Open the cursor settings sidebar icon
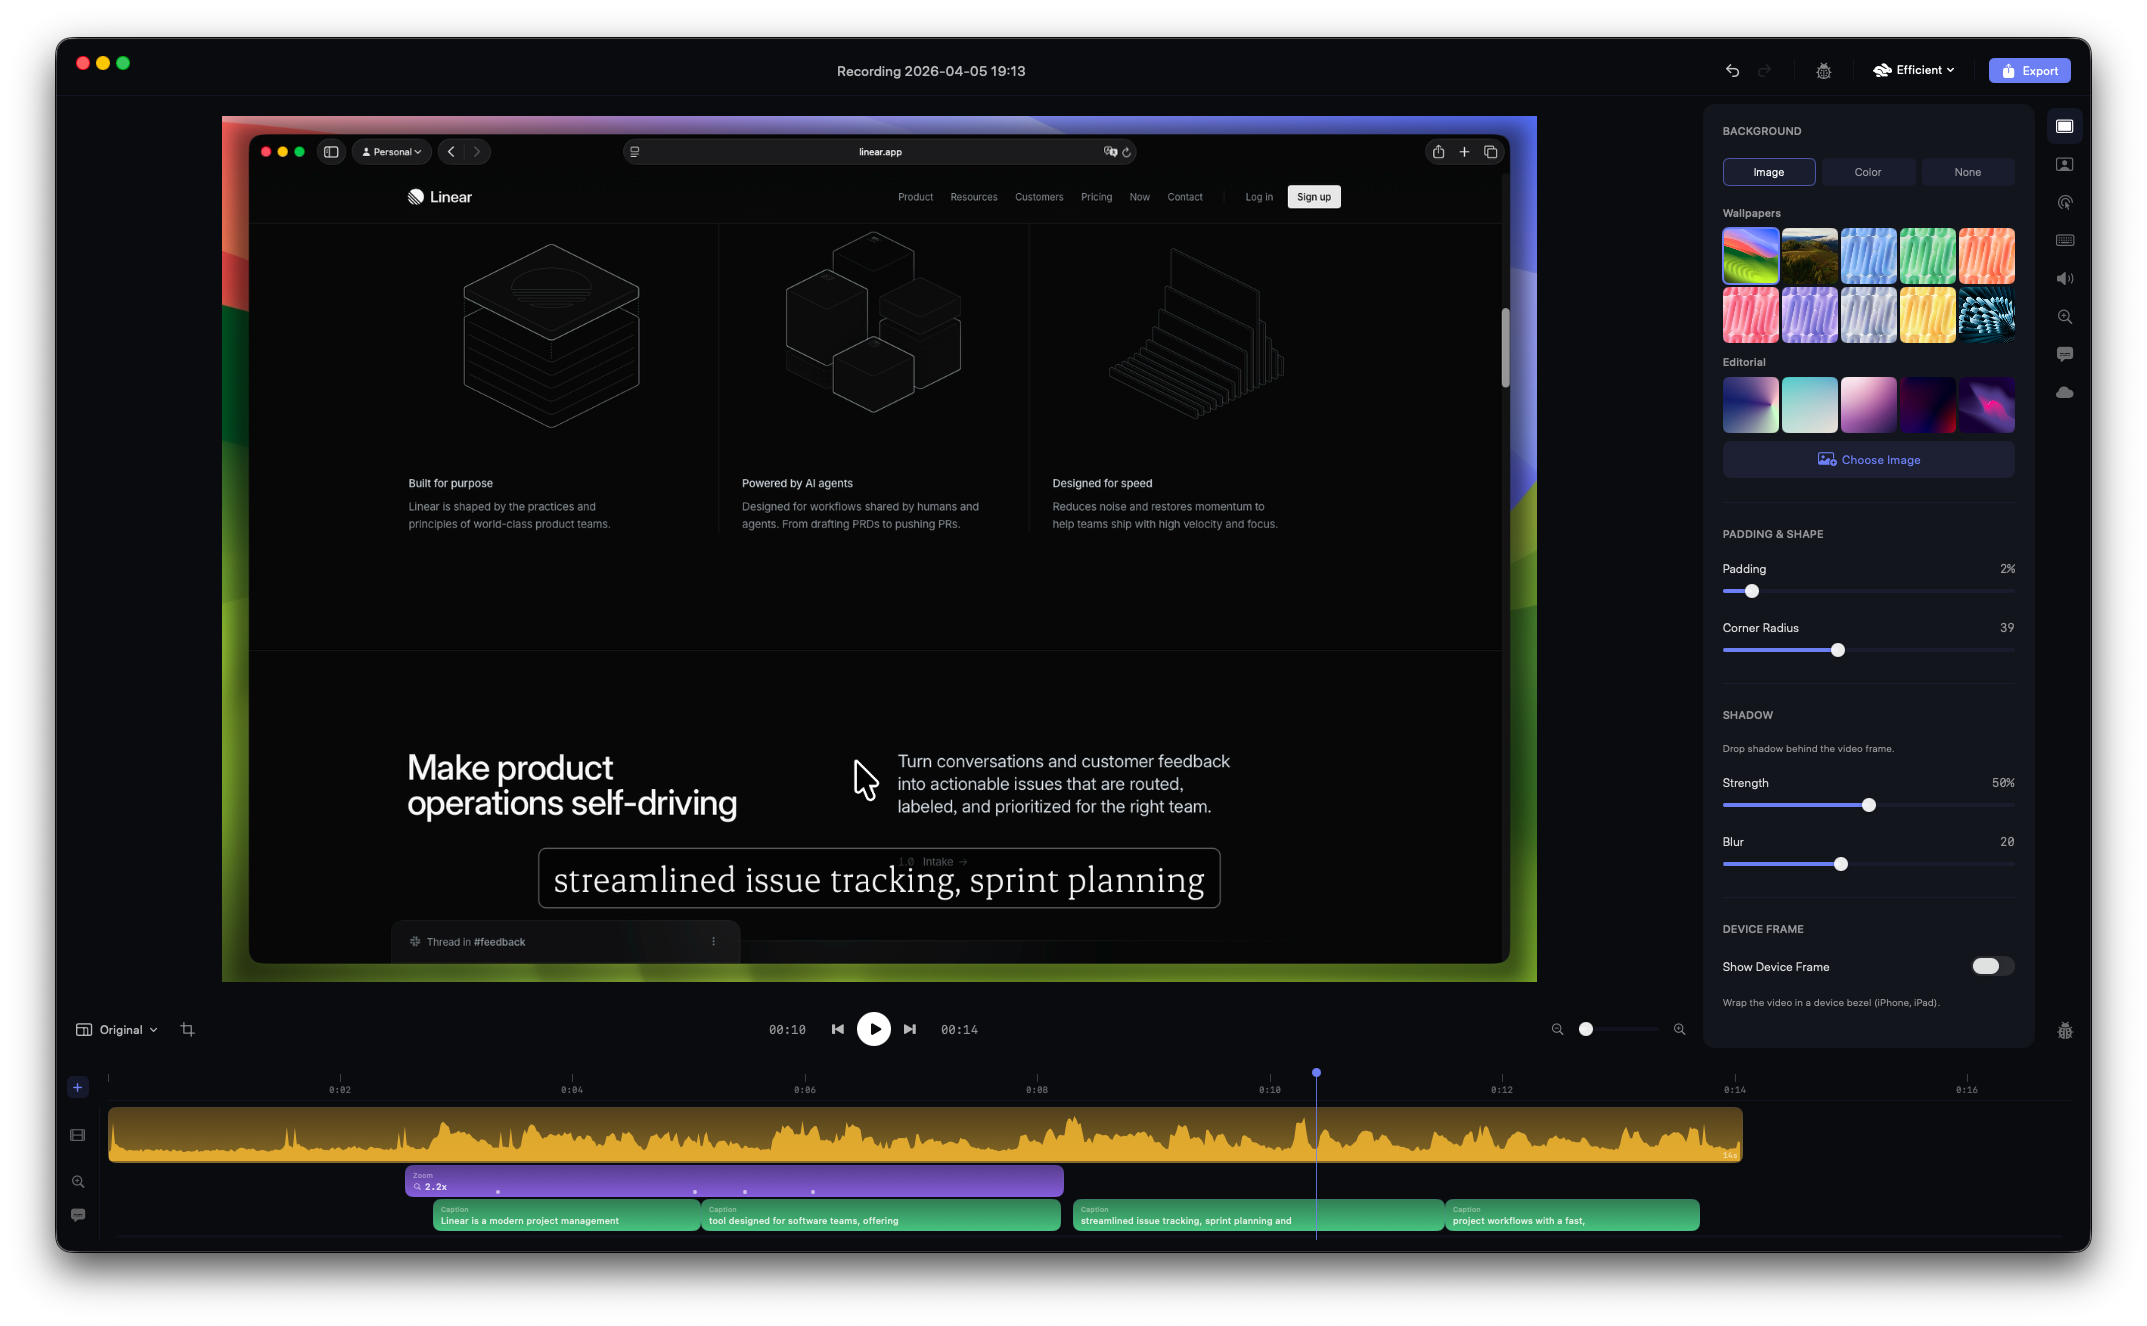The image size is (2147, 1326). pos(2064,203)
